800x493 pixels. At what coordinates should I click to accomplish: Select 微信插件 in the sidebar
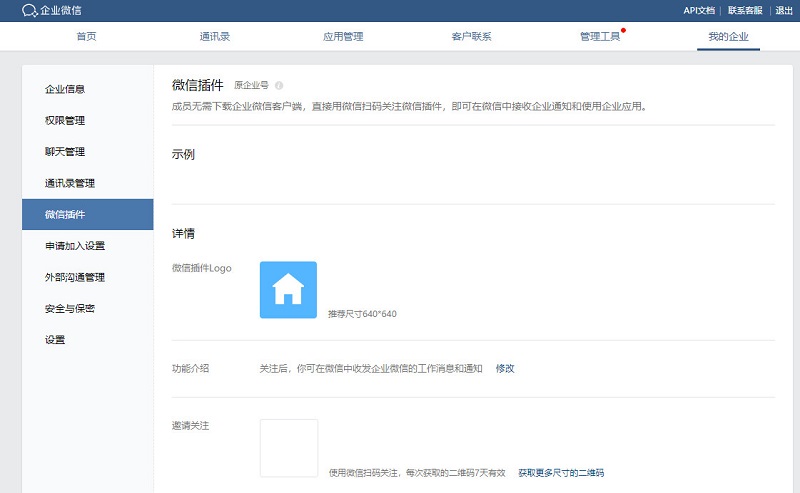[x=88, y=214]
